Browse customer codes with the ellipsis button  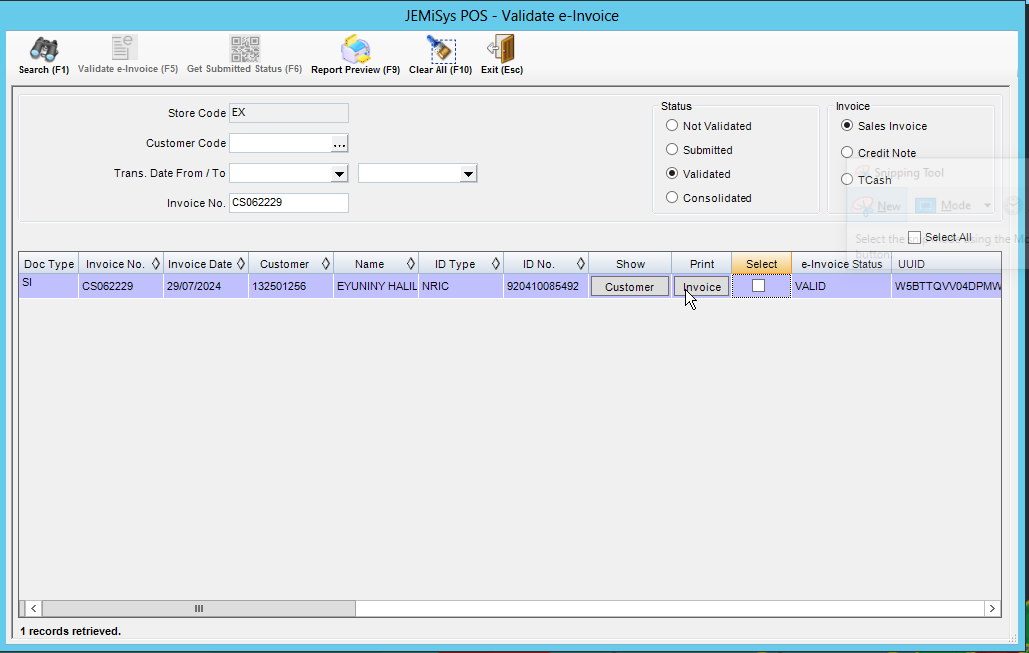[339, 143]
